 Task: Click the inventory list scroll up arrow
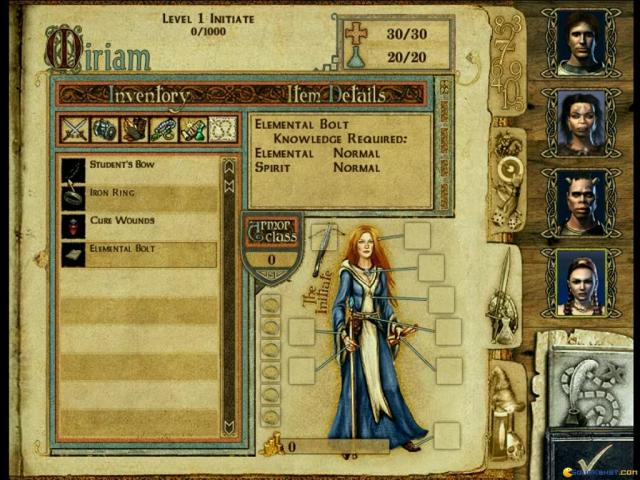pos(229,167)
